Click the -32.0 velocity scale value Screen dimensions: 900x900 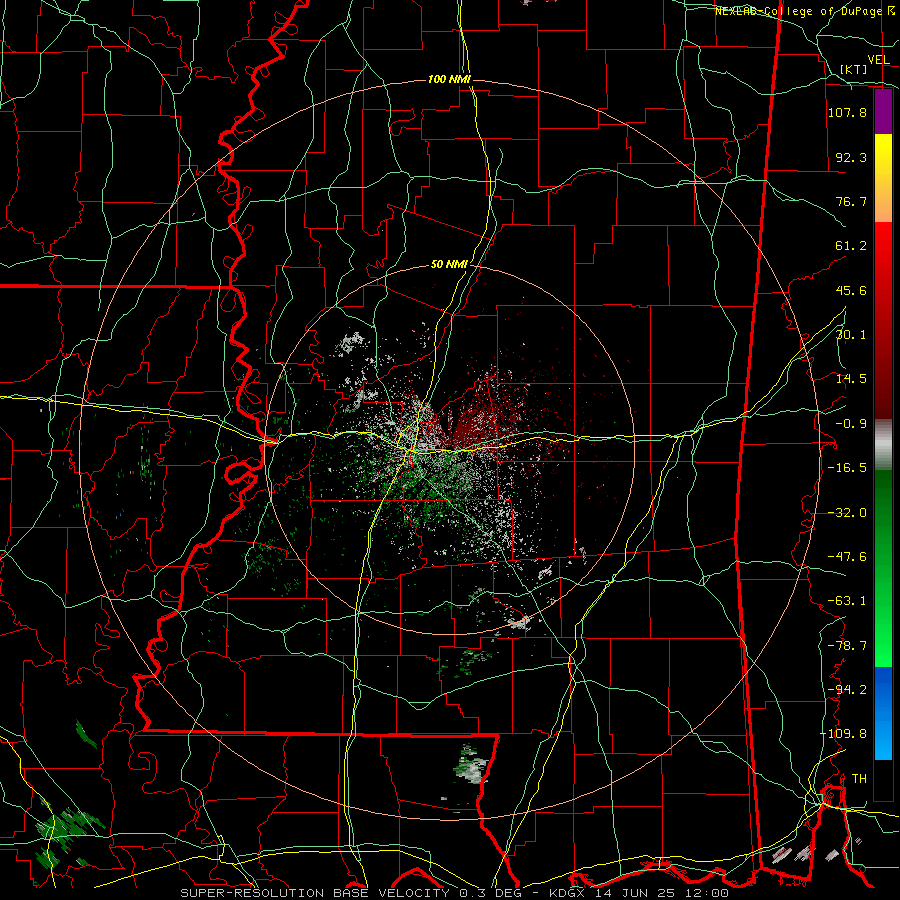847,513
